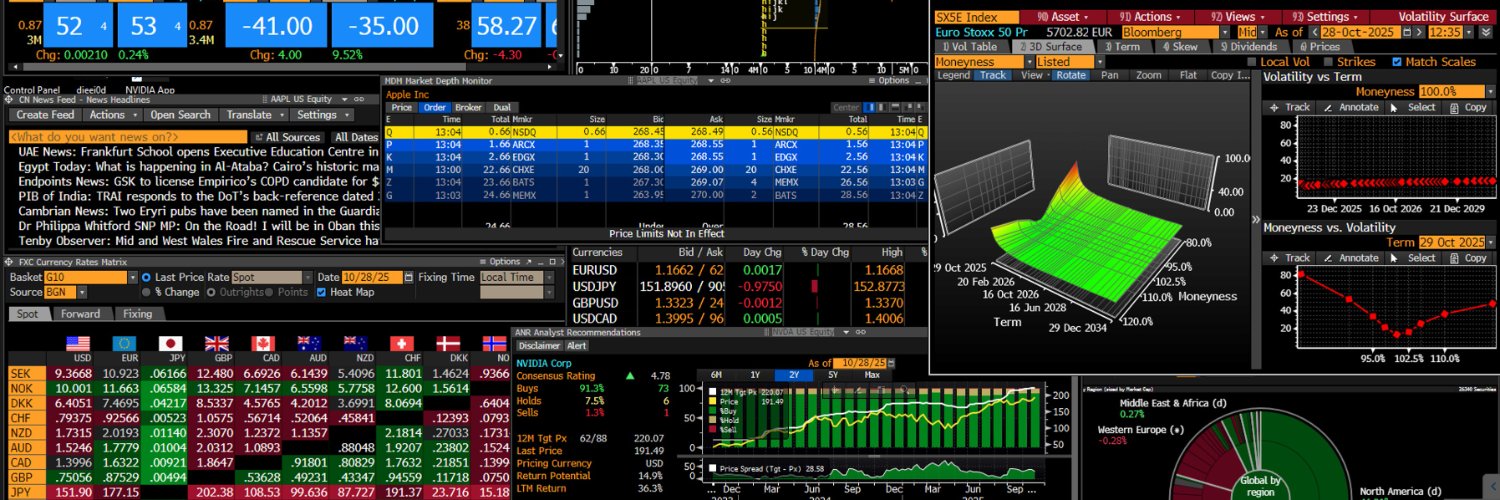Switch to the Vol Table tab
Image resolution: width=1500 pixels, height=500 pixels.
pos(971,47)
